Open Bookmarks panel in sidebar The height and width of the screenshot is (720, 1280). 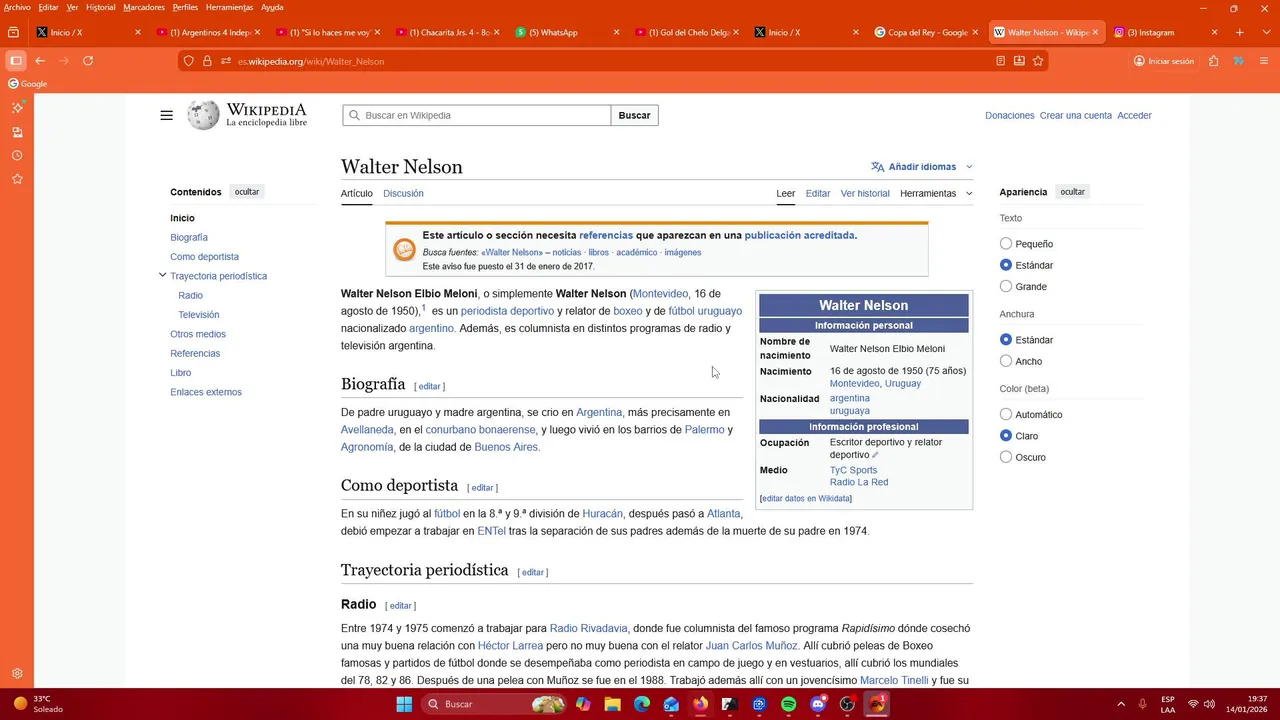pos(17,179)
